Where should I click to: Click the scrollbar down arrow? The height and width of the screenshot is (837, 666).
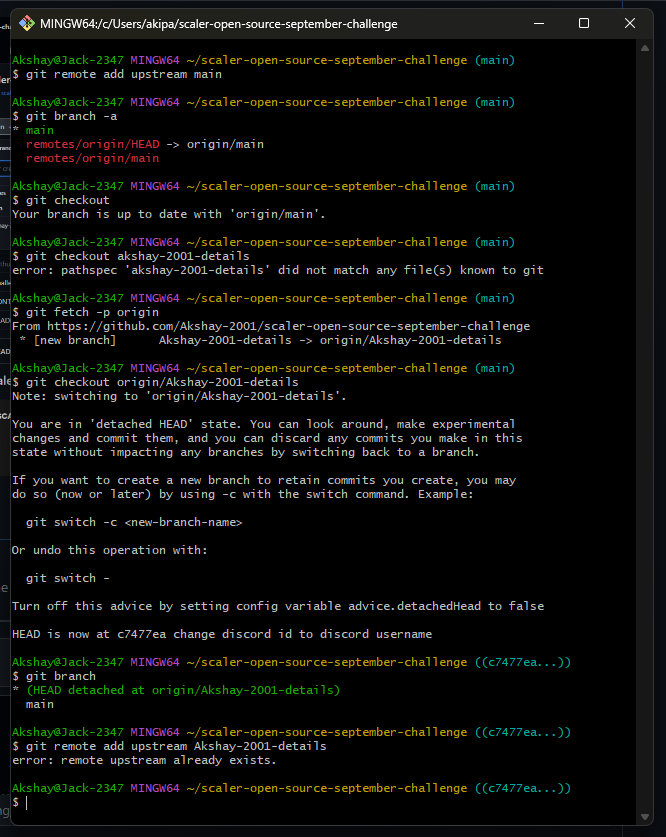[645, 817]
